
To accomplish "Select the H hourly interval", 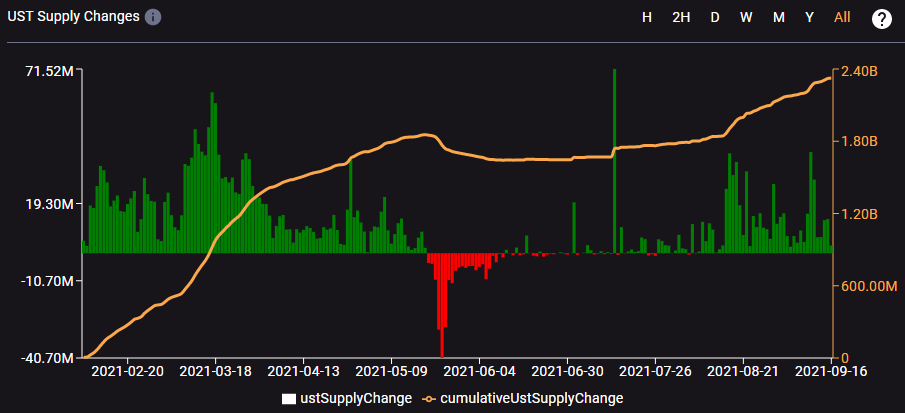I will pos(647,18).
